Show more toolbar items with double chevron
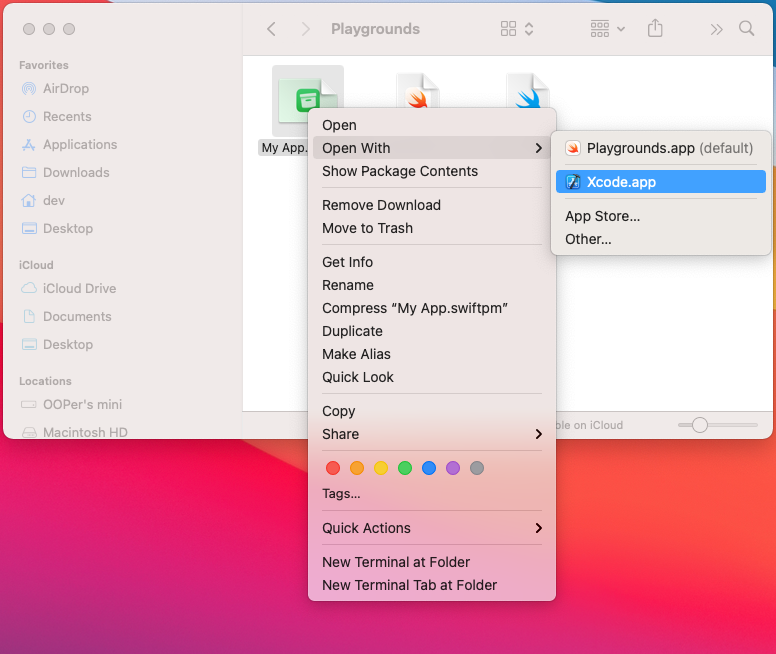 click(716, 30)
